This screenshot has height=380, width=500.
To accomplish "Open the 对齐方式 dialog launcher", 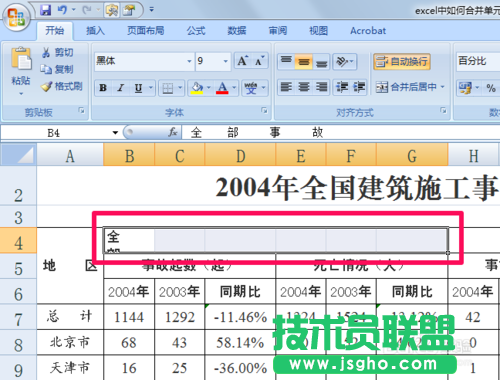I will 443,110.
